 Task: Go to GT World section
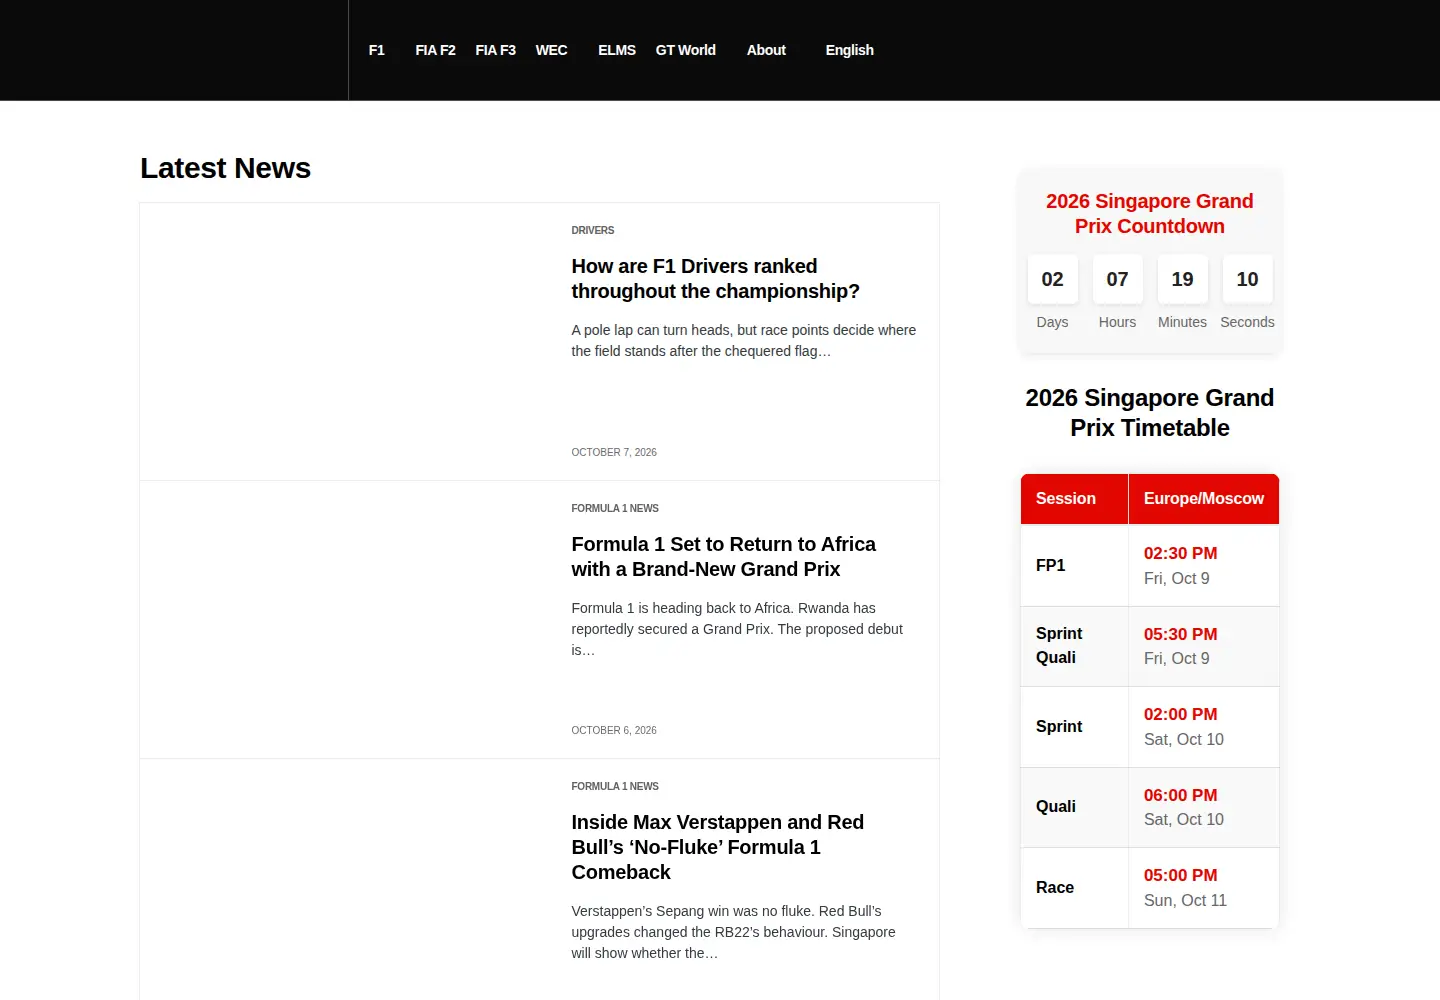(x=685, y=50)
